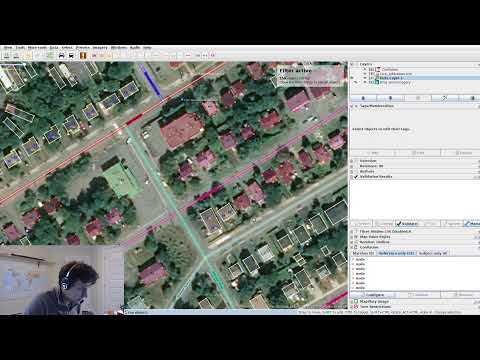Toggle visibility of Data Layer 1

point(365,78)
